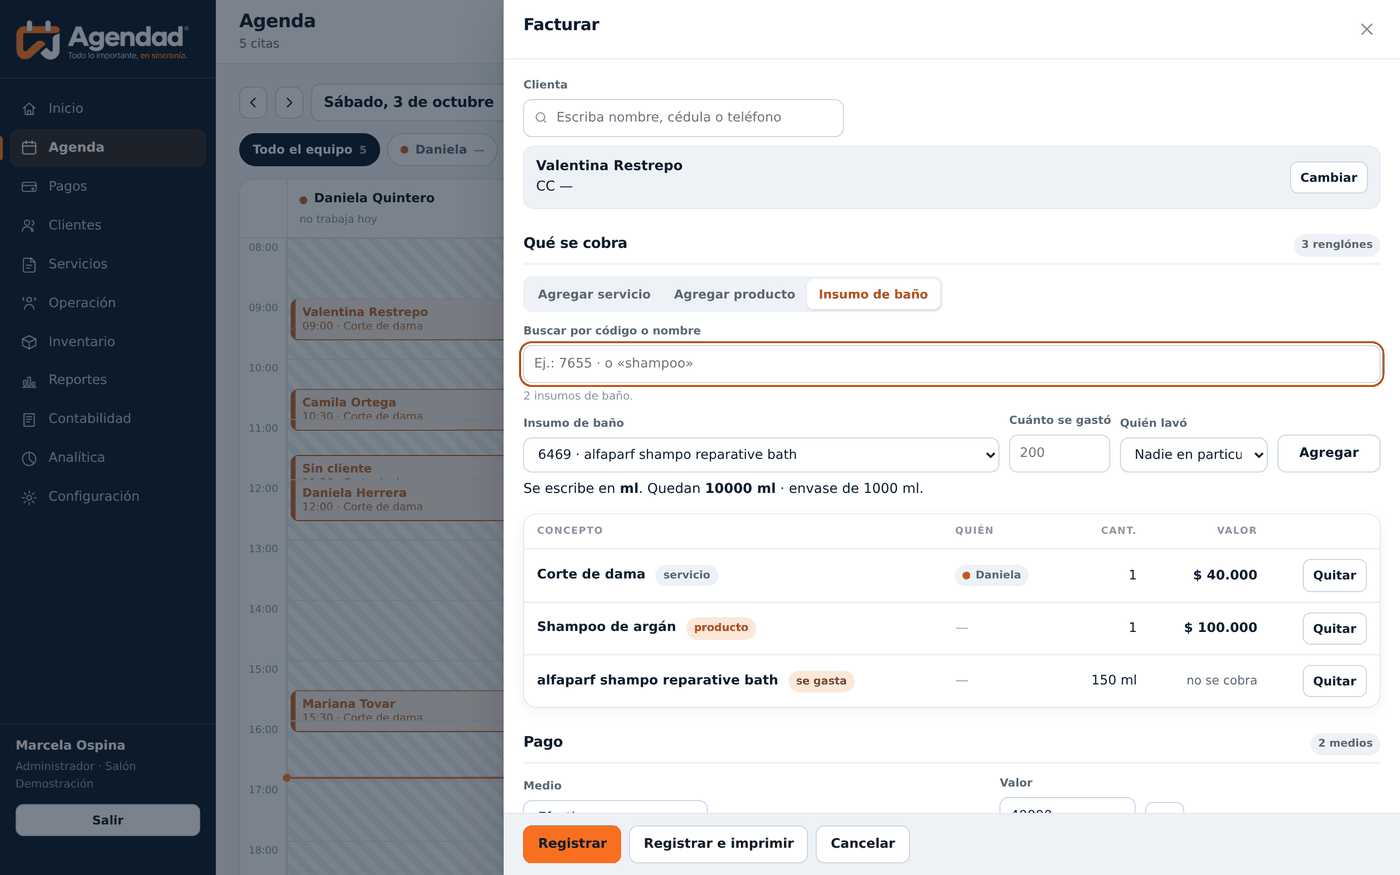Remove the Corte de dama line with Quitar
This screenshot has height=875, width=1400.
click(1334, 575)
